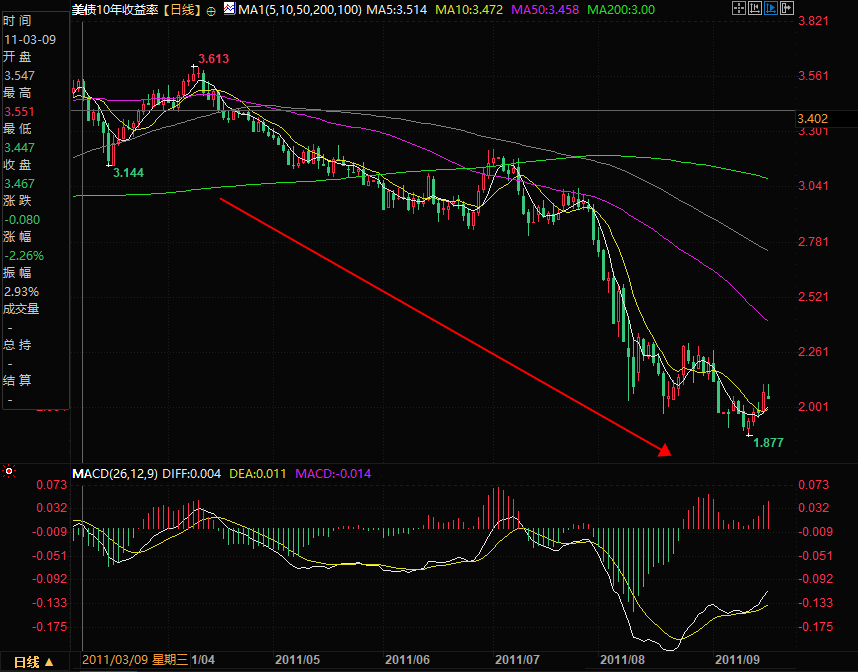Viewport: 858px width, 672px height.
Task: Click the 涨跌 value -0.080
Action: point(22,220)
